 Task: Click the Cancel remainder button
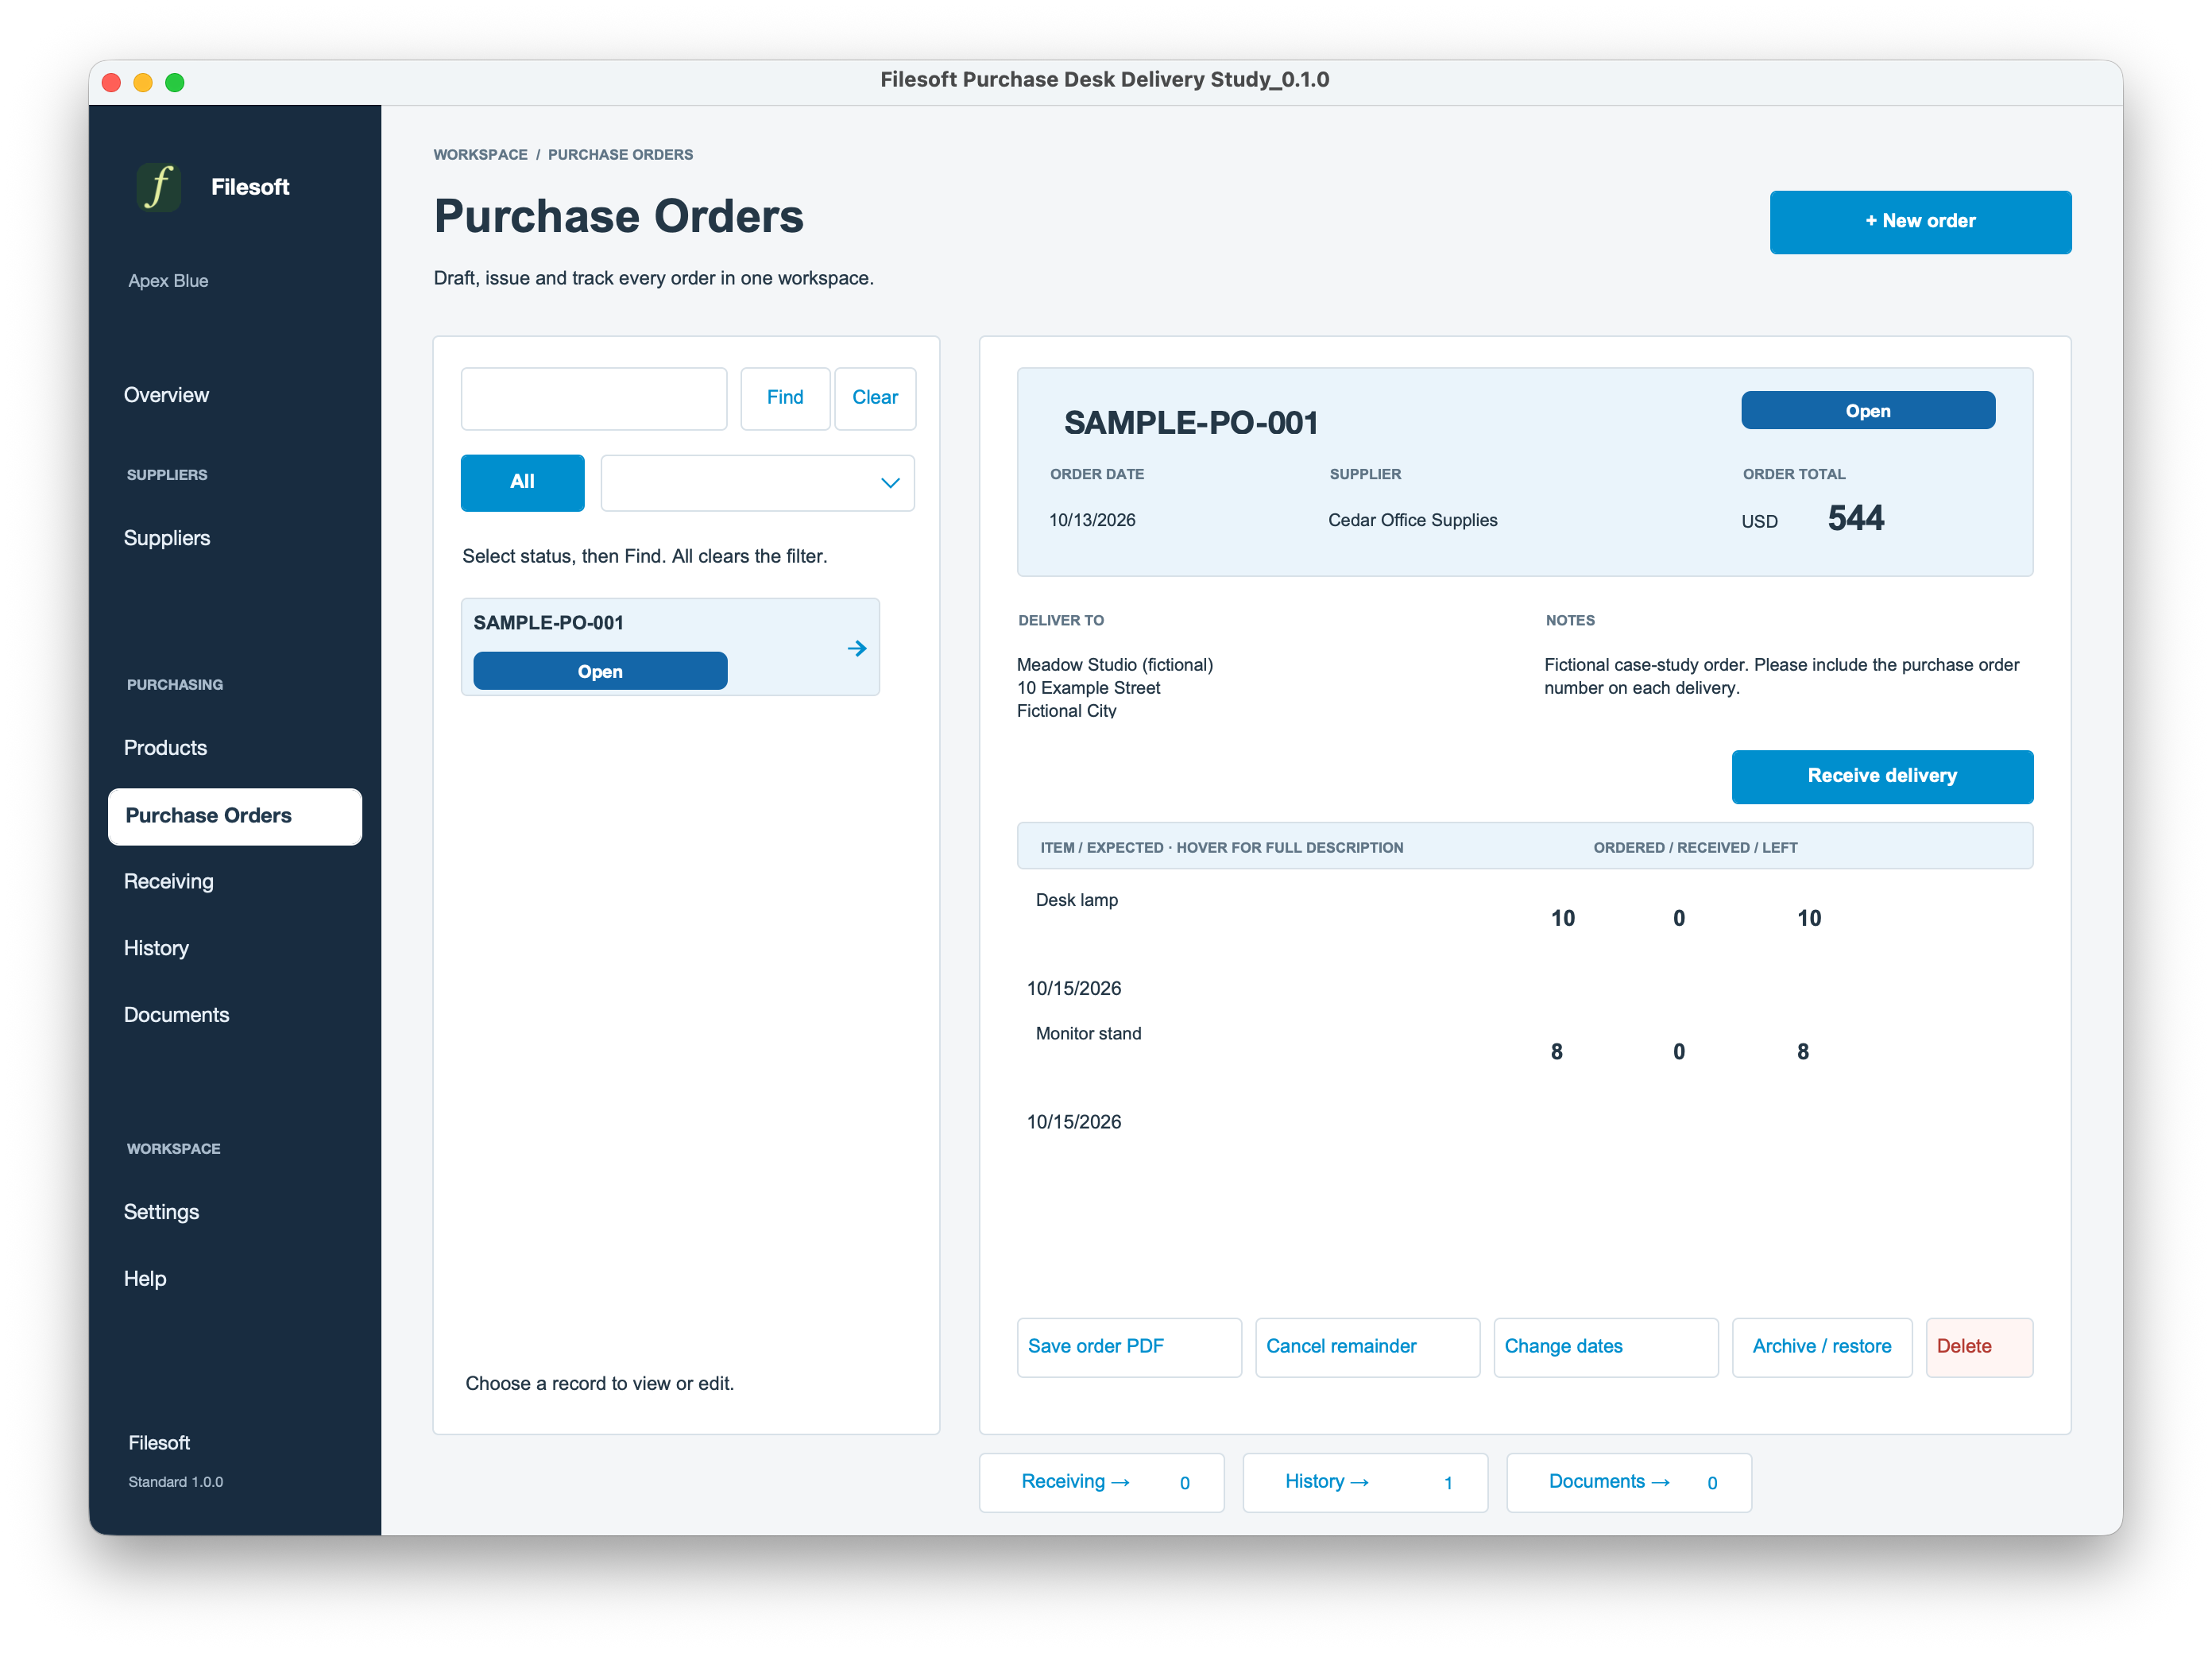(x=1367, y=1347)
